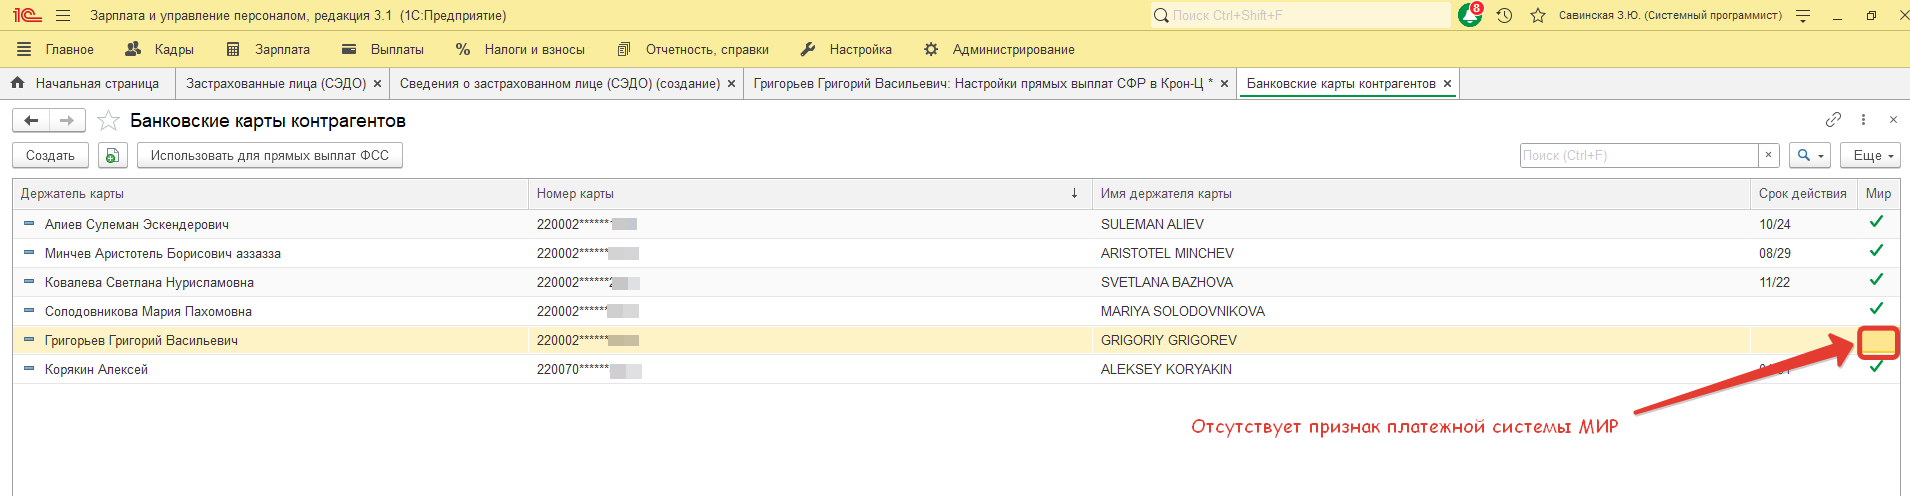Open the Зарплата menu section
1910x496 pixels.
coord(269,49)
